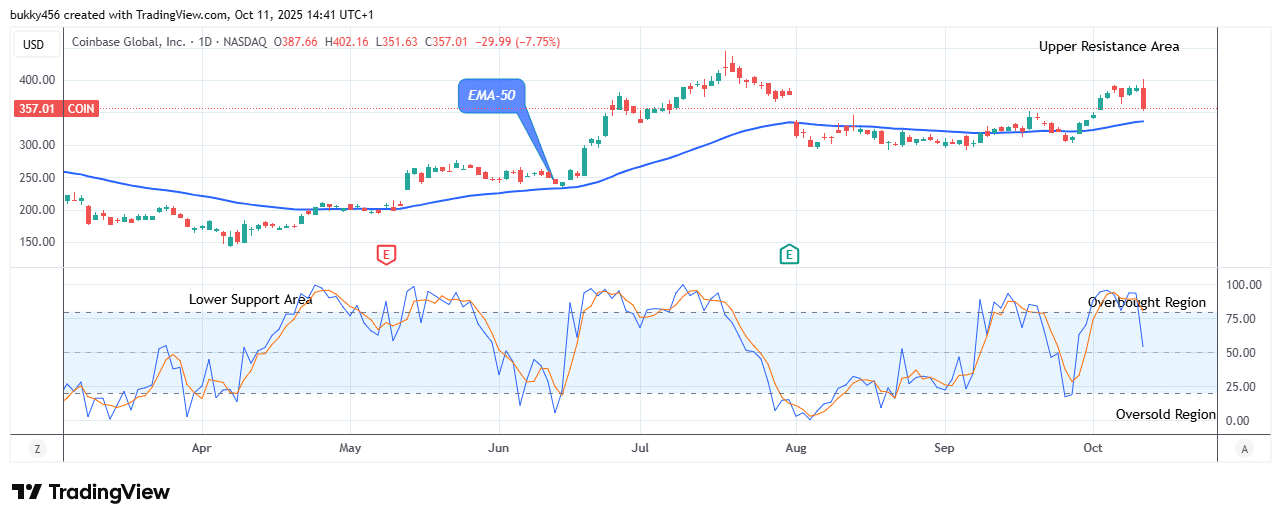Click the red earnings E marker
The width and height of the screenshot is (1281, 522).
386,254
